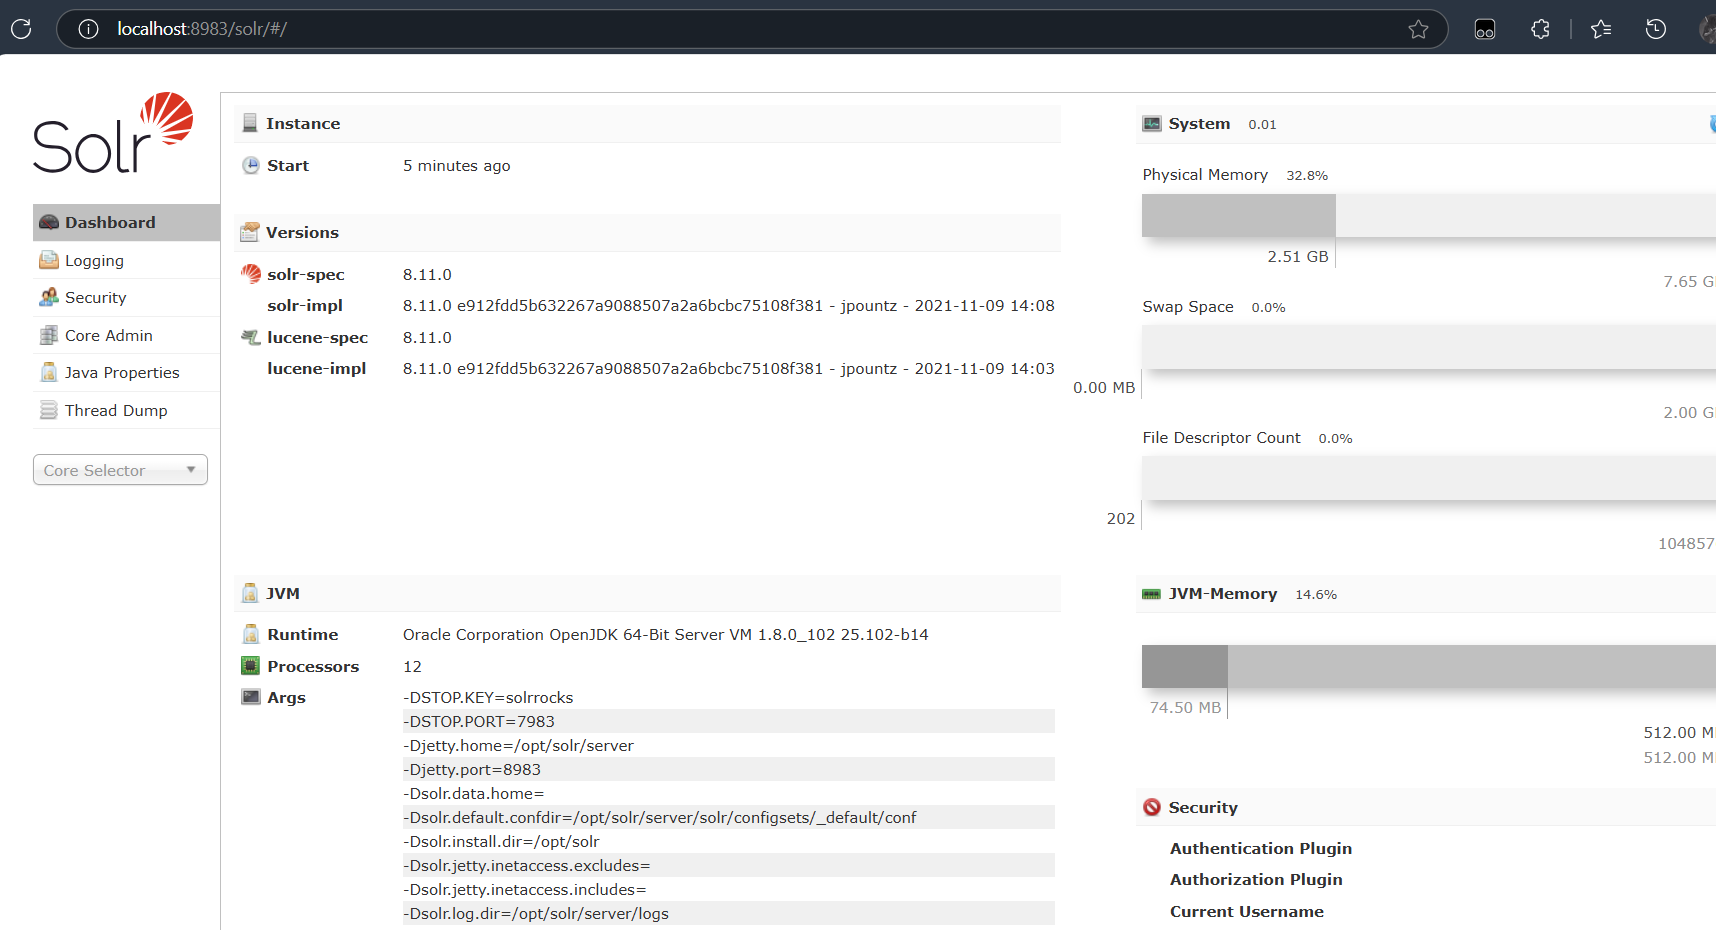
Task: Click the Logging folder icon
Action: (49, 260)
